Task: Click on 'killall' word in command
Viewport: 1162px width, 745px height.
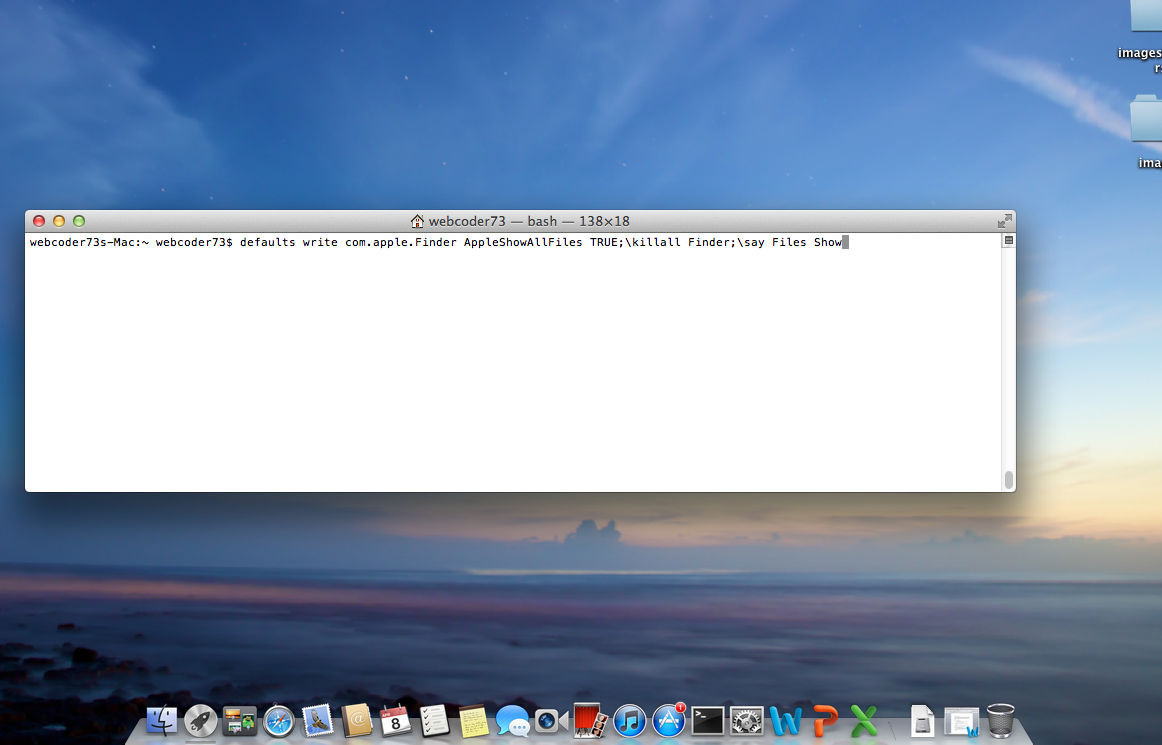Action: pyautogui.click(x=657, y=242)
